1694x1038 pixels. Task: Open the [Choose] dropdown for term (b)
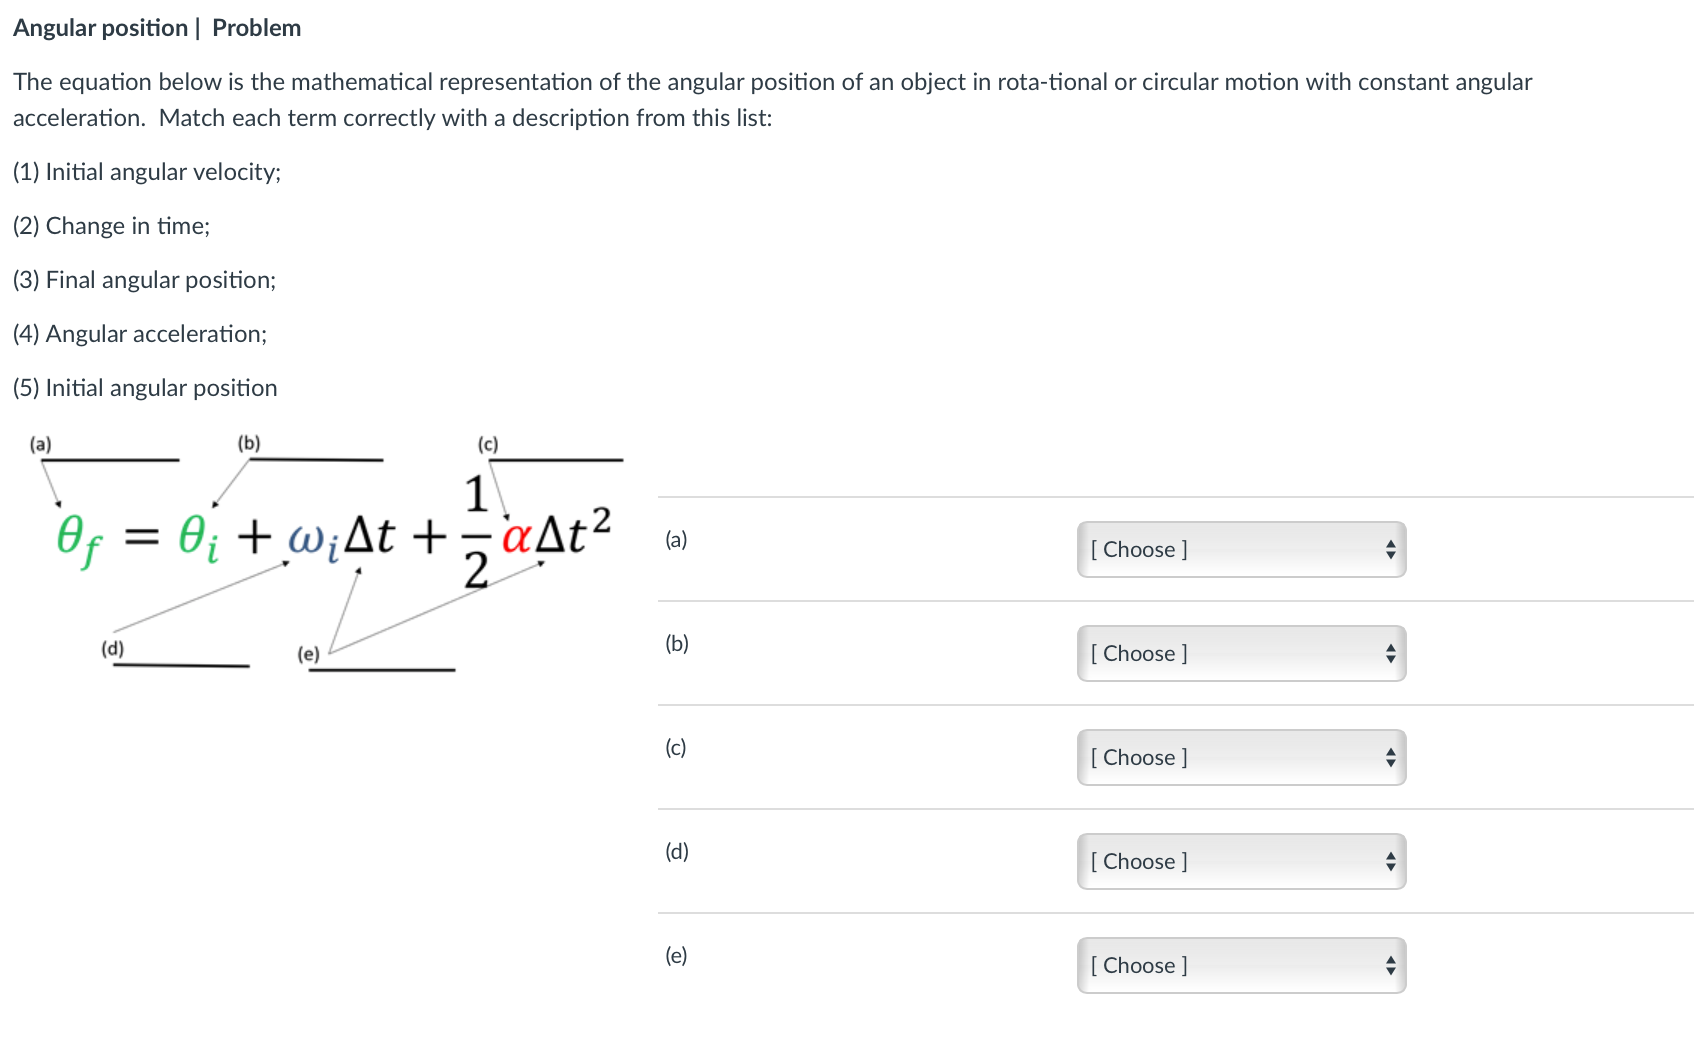click(x=1240, y=653)
